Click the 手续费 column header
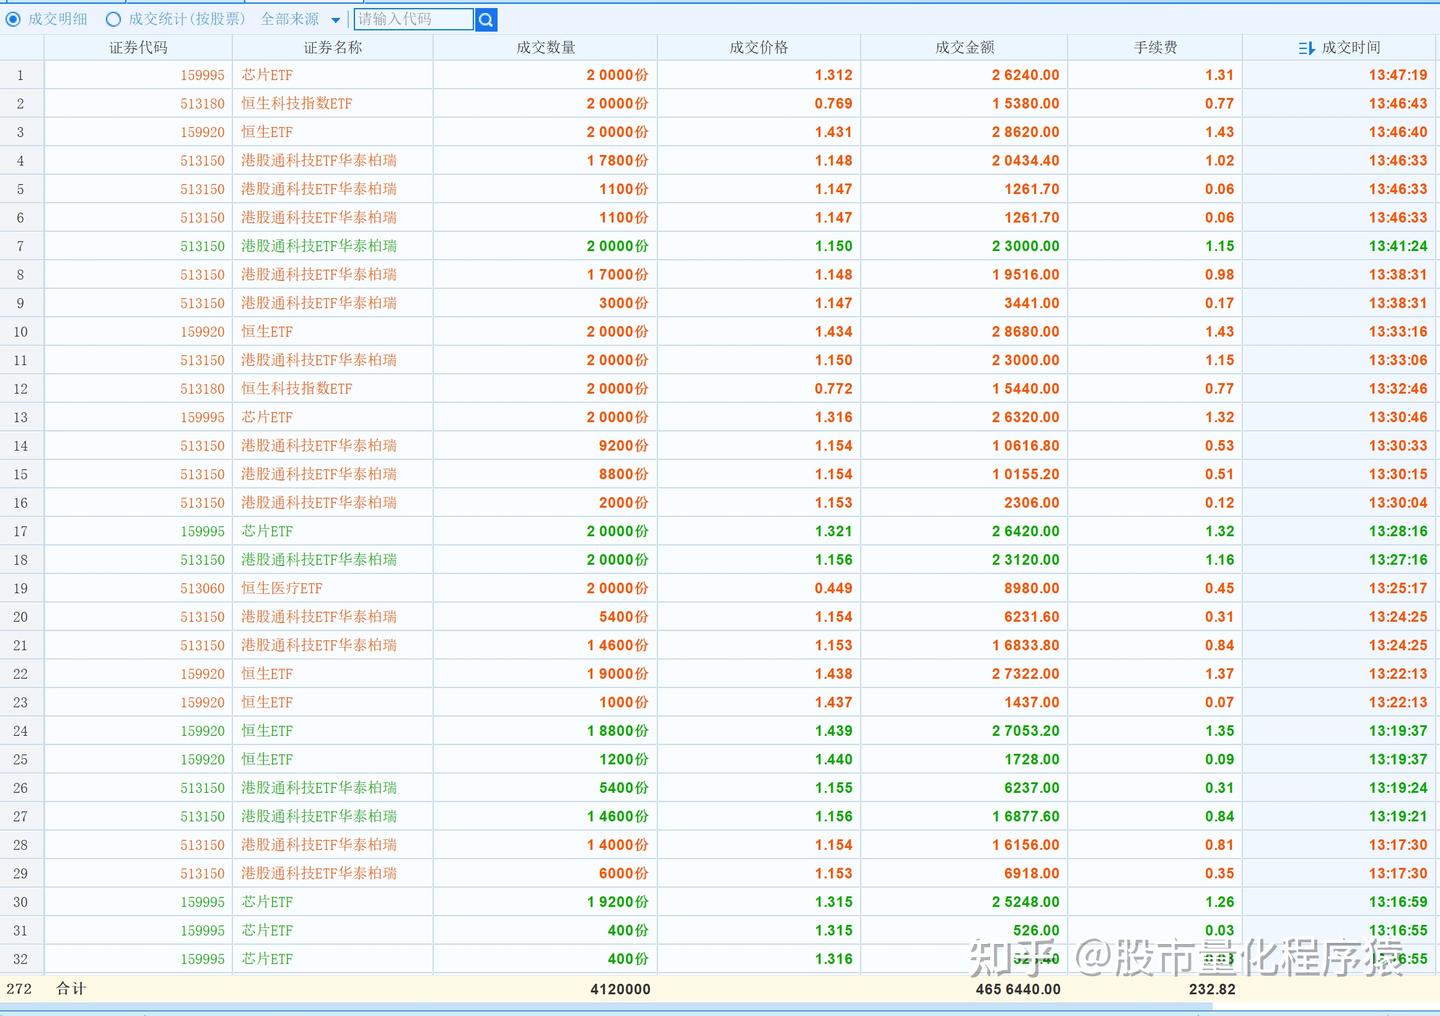The width and height of the screenshot is (1440, 1016). pyautogui.click(x=1156, y=47)
